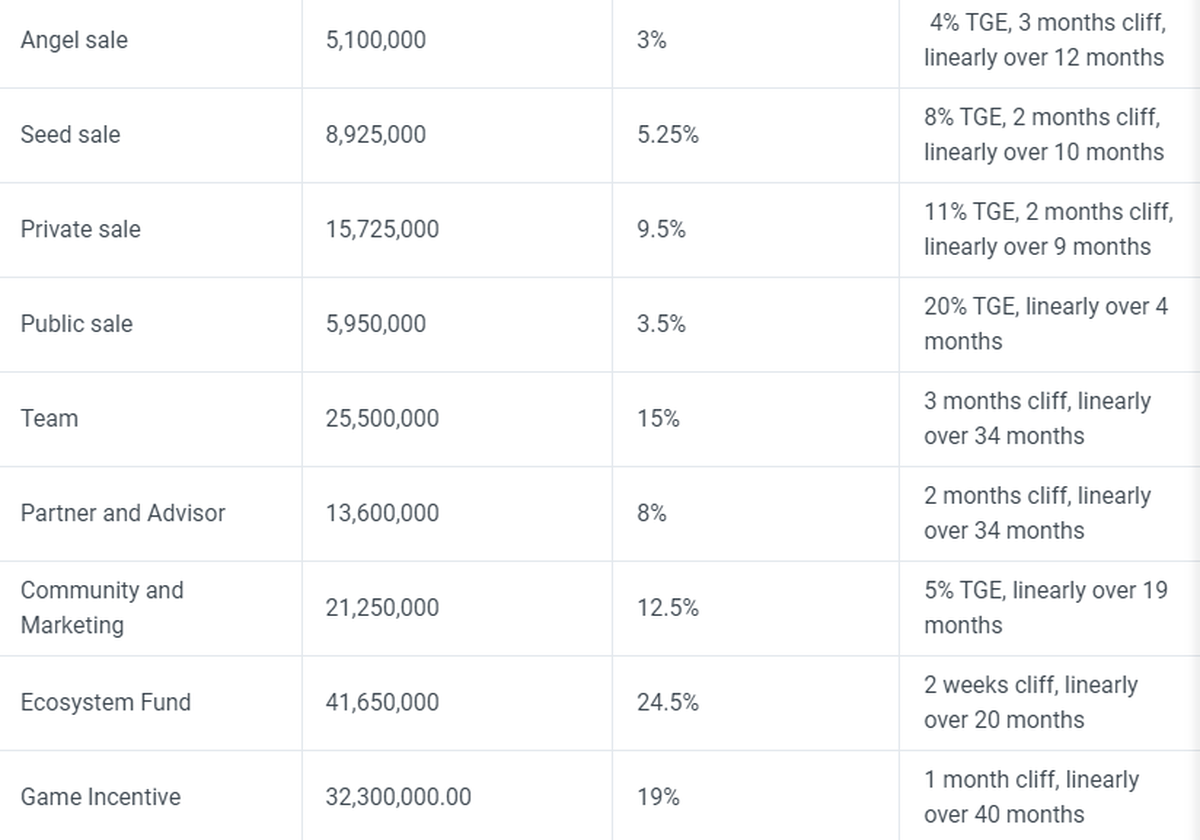
Task: Select the 32,300,000.00 amount cell
Action: (398, 797)
